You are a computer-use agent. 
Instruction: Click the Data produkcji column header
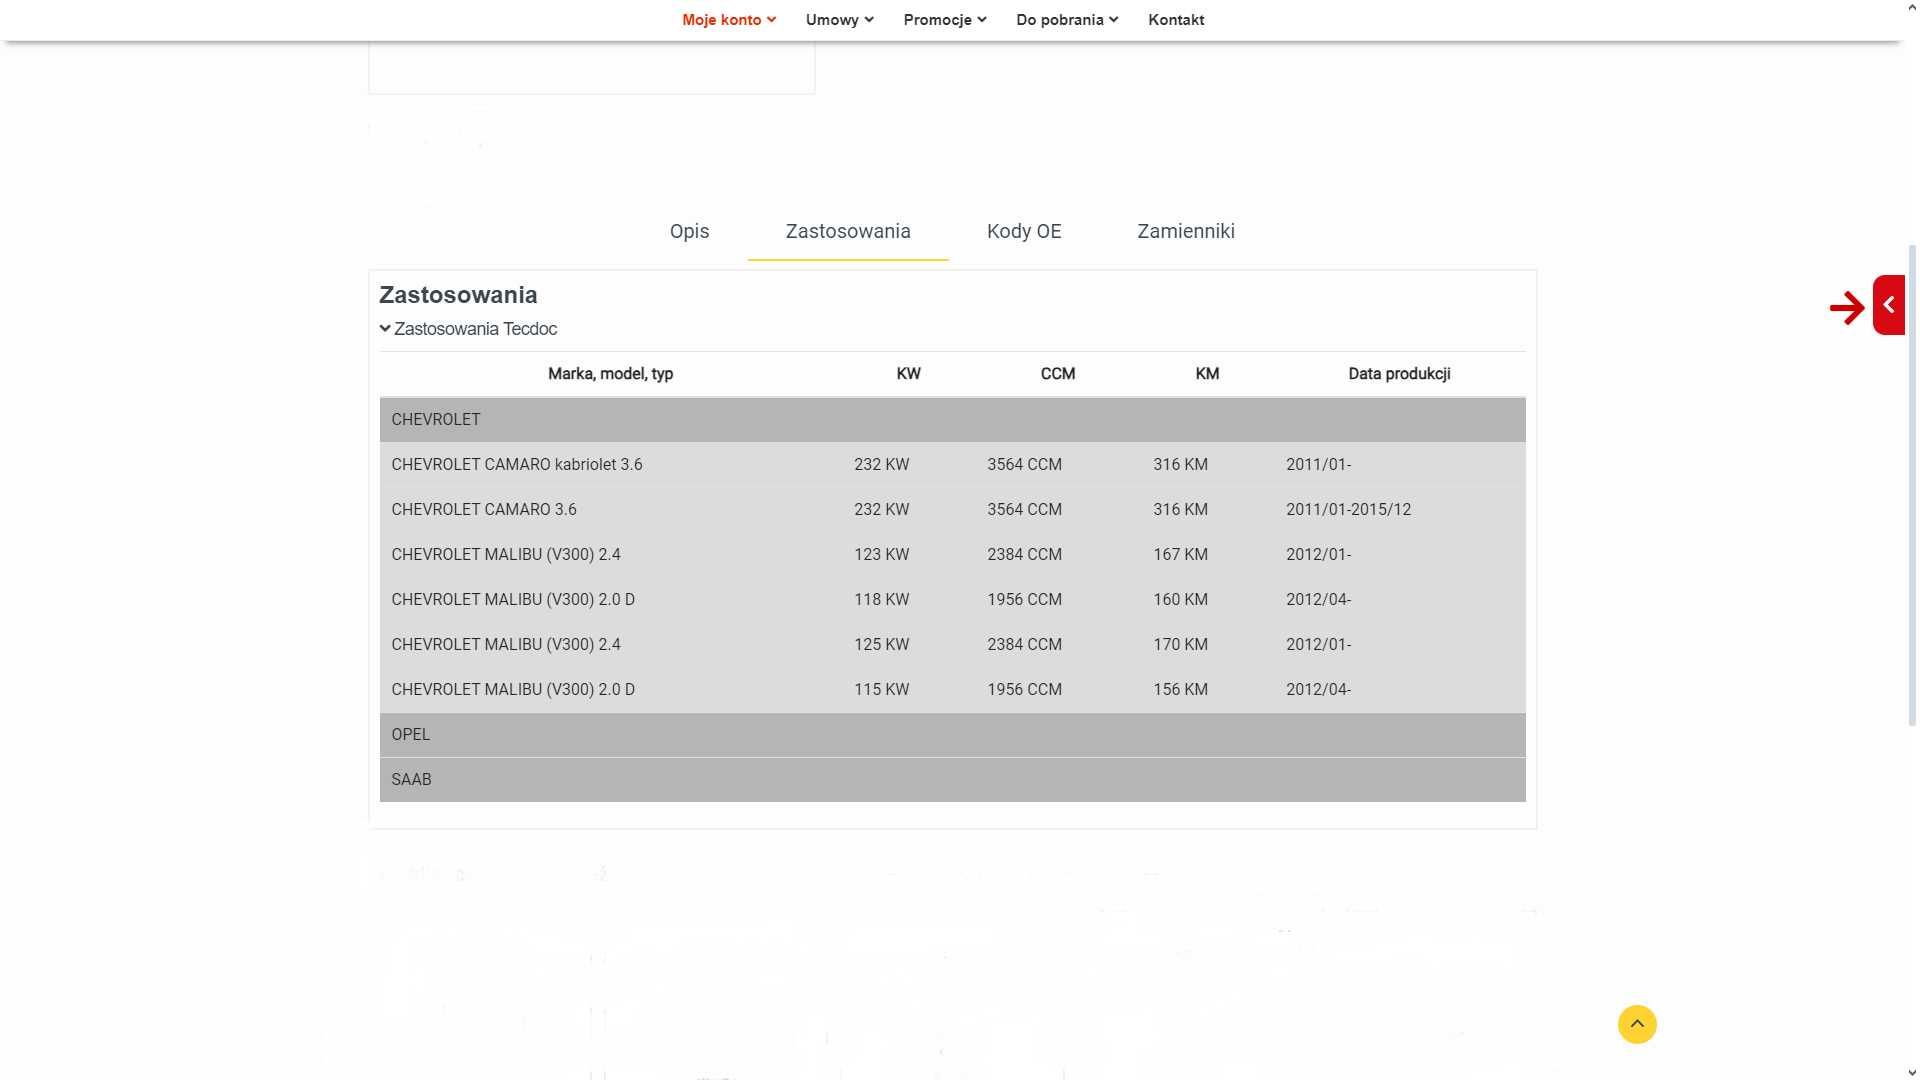click(1399, 374)
